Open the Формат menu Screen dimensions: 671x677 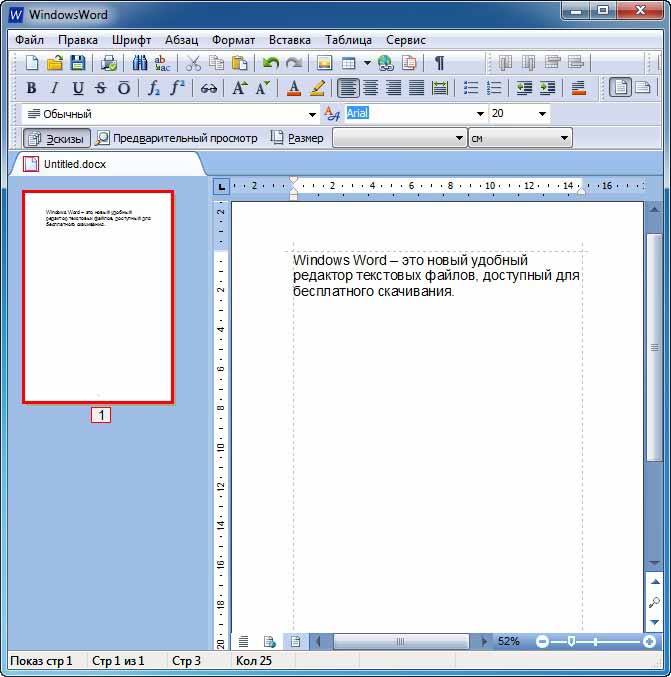(233, 40)
